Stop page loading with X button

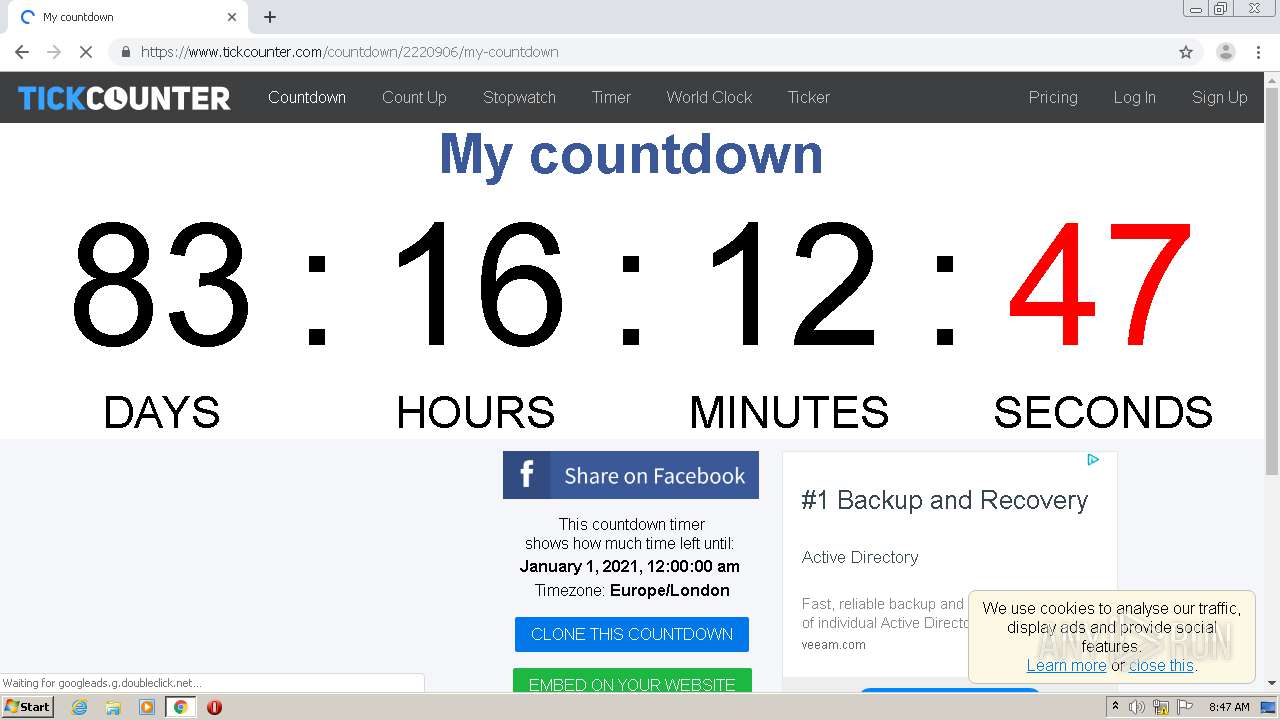86,52
